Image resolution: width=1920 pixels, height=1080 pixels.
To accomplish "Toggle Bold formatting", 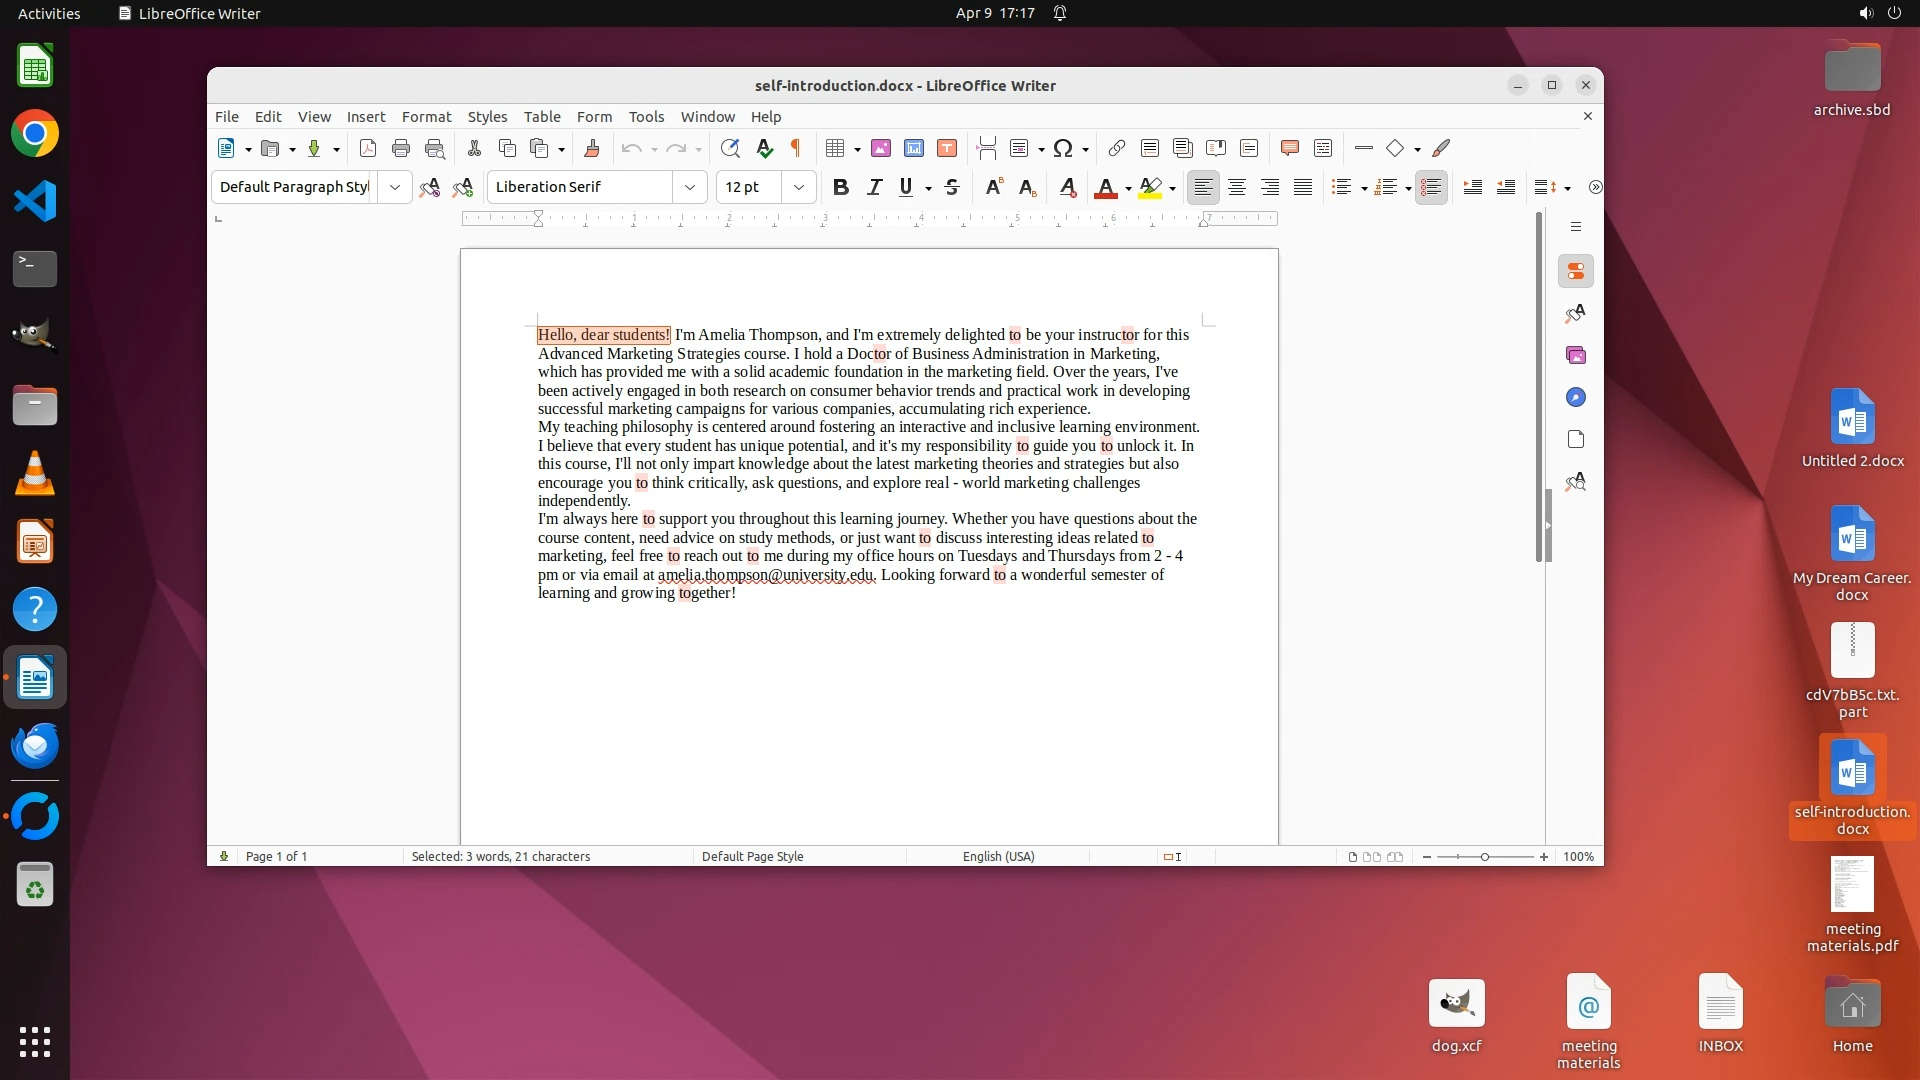I will coord(840,187).
